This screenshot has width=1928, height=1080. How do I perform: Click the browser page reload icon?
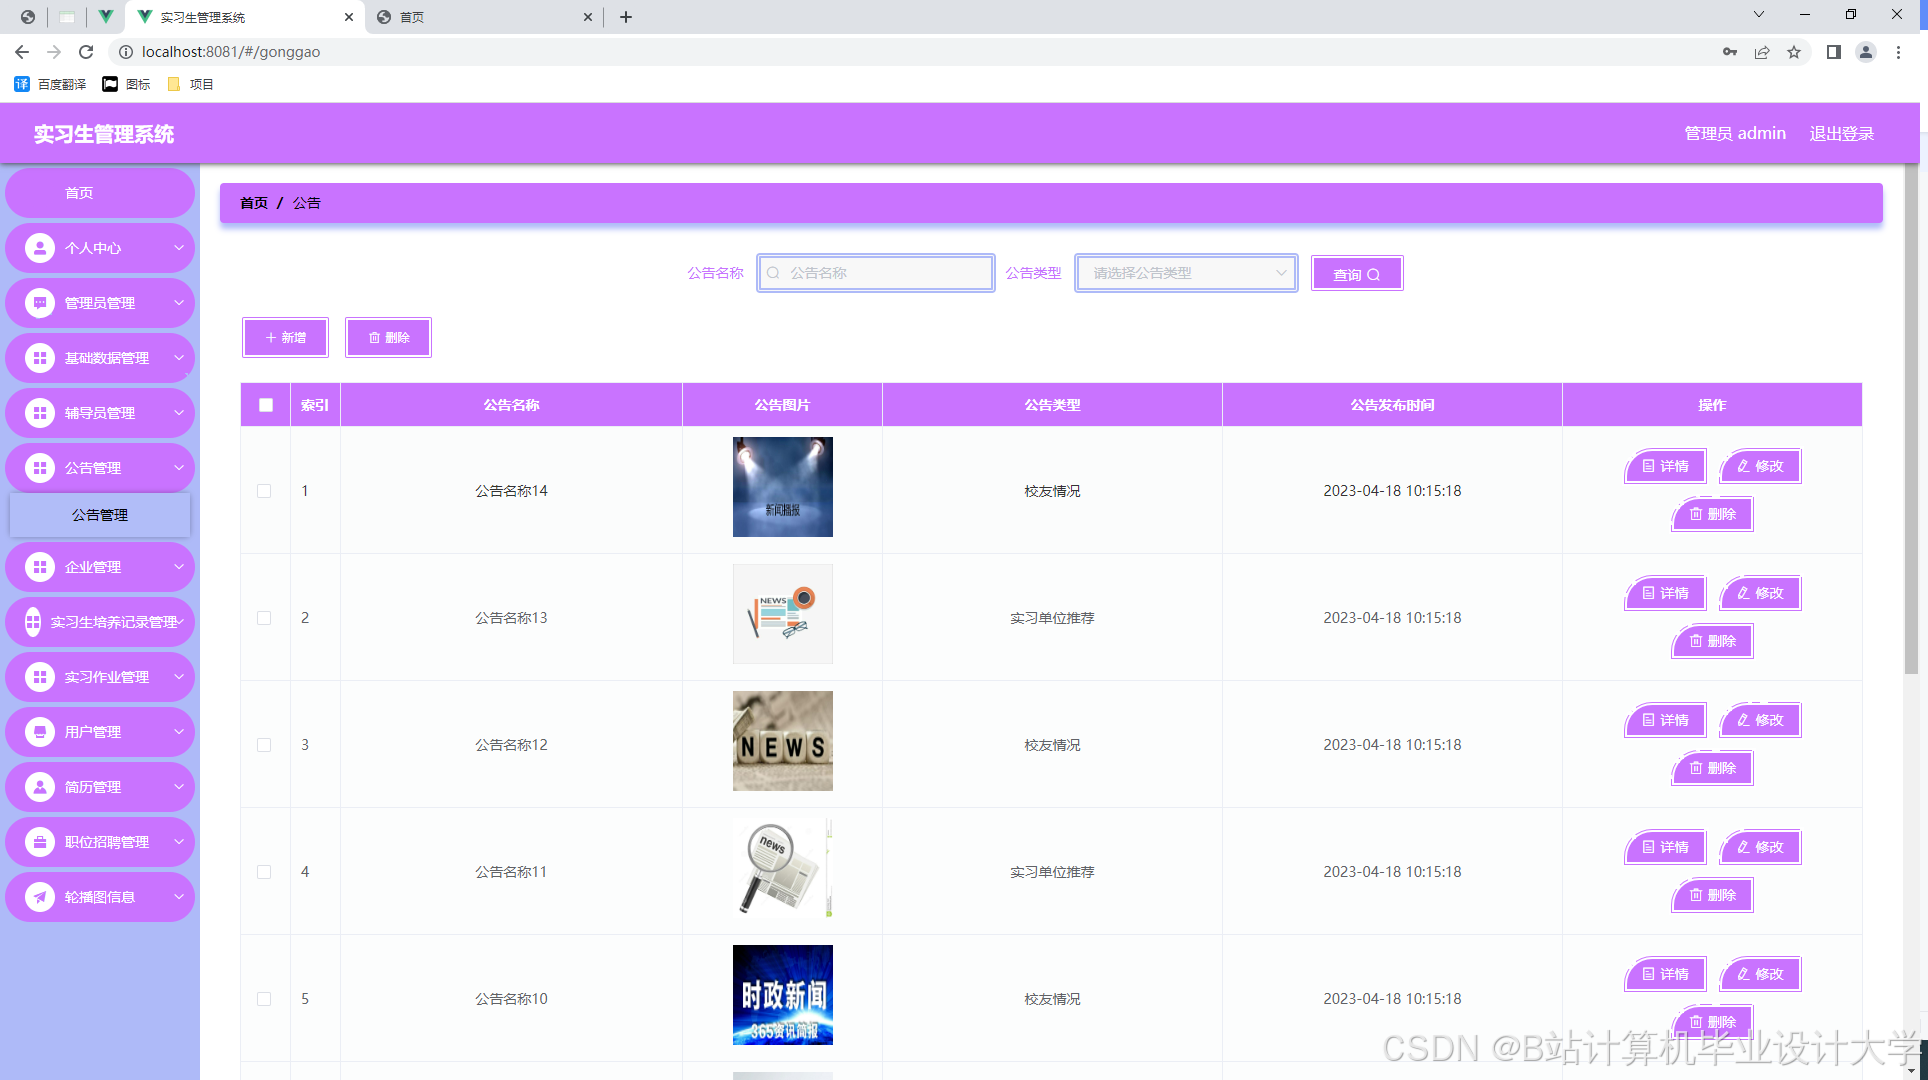(86, 52)
